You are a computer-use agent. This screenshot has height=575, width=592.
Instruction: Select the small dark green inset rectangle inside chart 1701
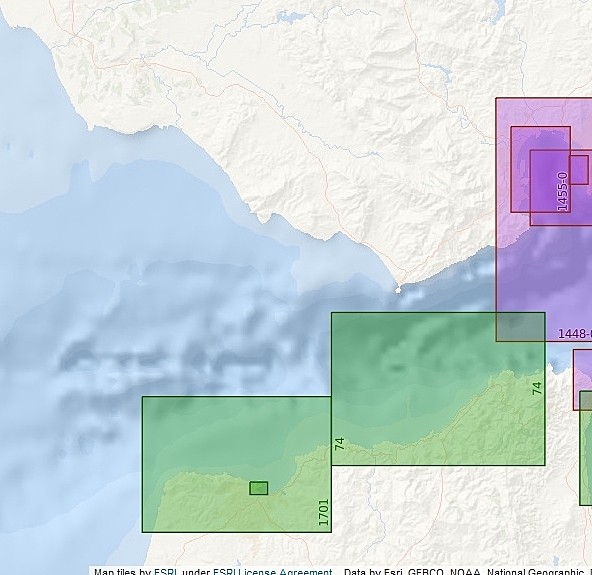[259, 488]
